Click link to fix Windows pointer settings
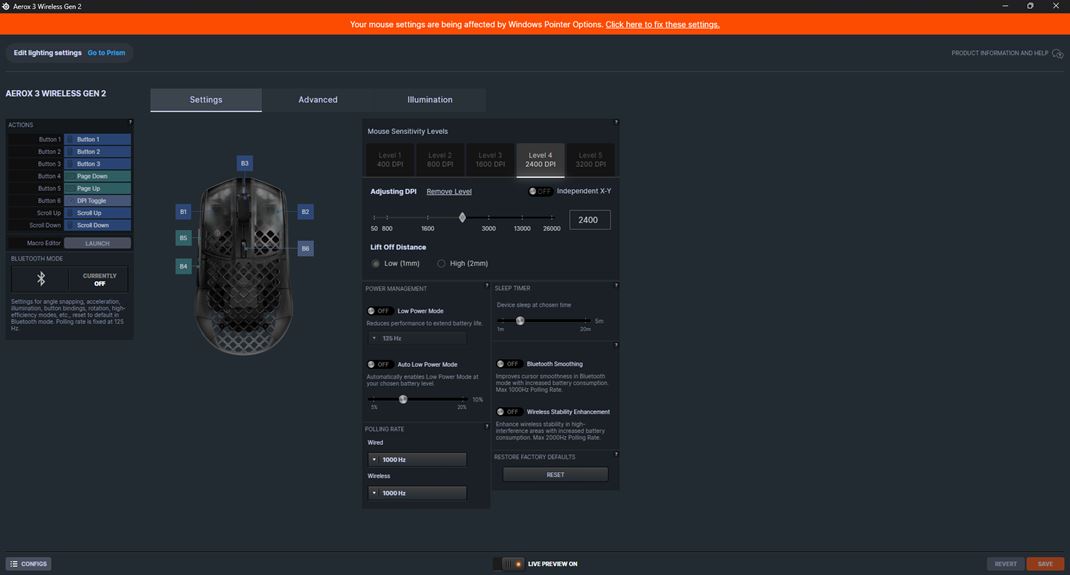The width and height of the screenshot is (1070, 575). pos(663,25)
